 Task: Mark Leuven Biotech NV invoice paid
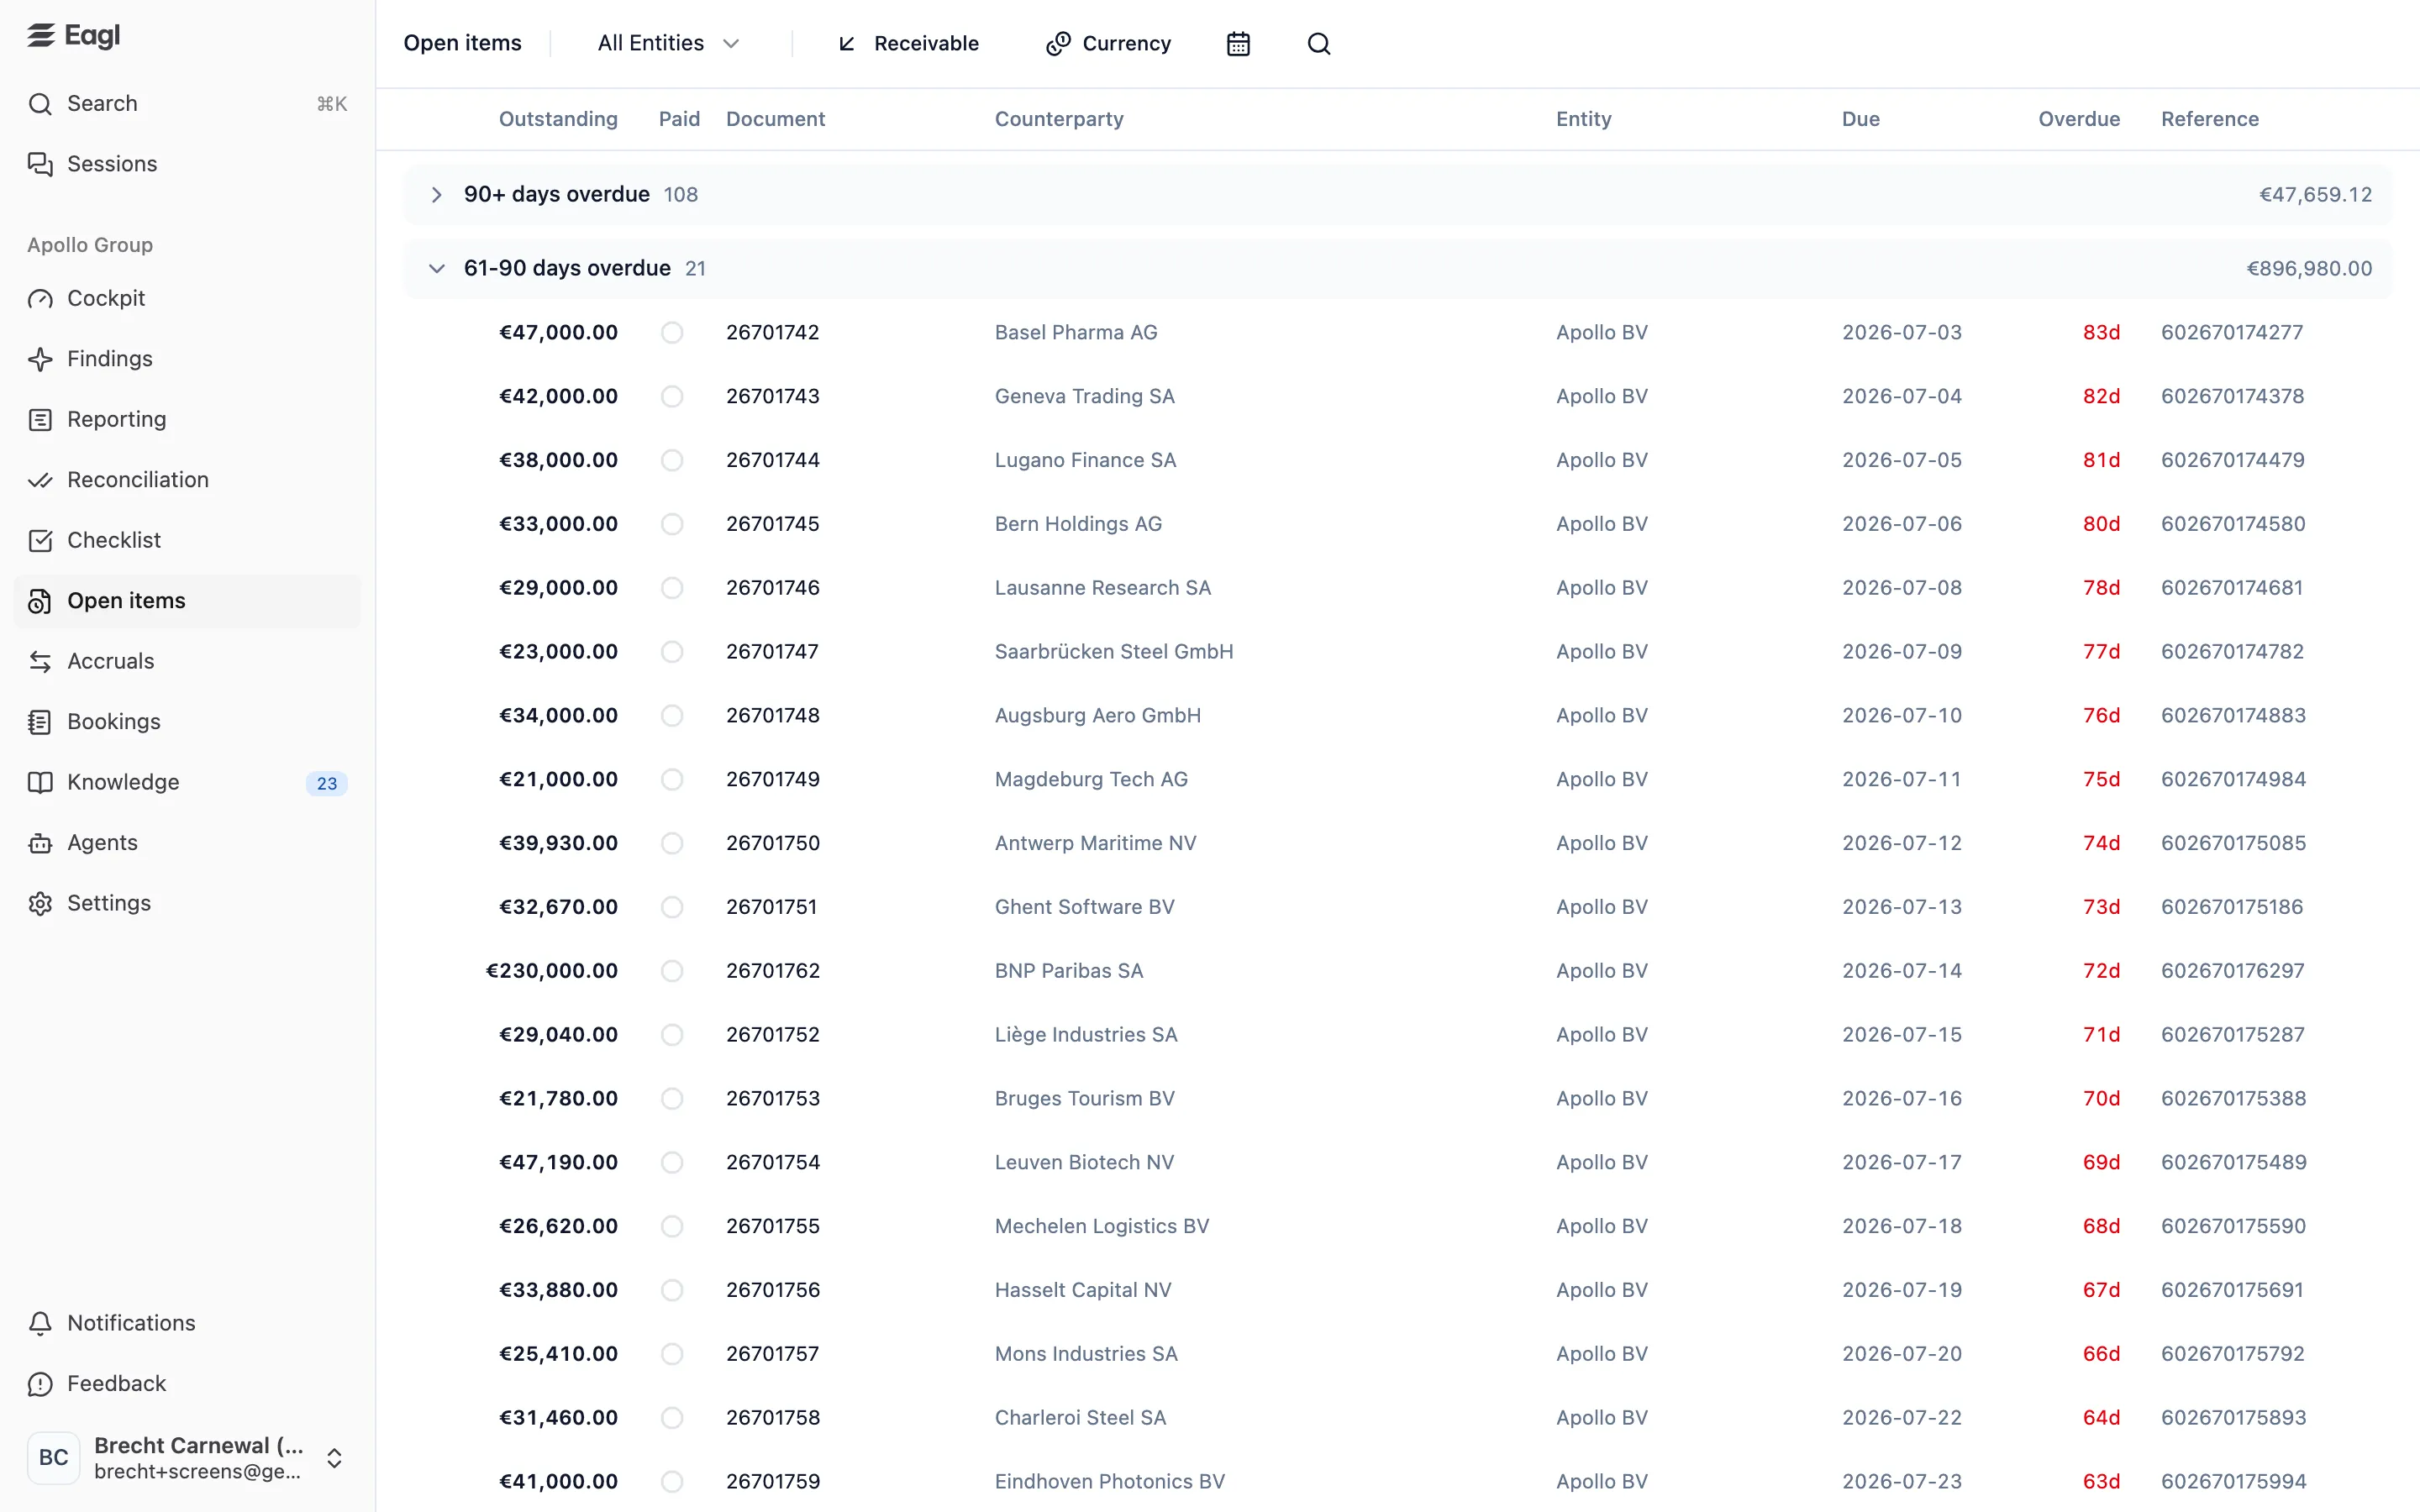[x=672, y=1163]
